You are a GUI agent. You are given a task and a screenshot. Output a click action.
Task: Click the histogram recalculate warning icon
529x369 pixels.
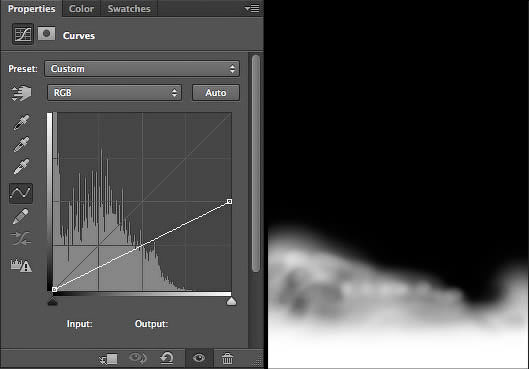click(21, 265)
